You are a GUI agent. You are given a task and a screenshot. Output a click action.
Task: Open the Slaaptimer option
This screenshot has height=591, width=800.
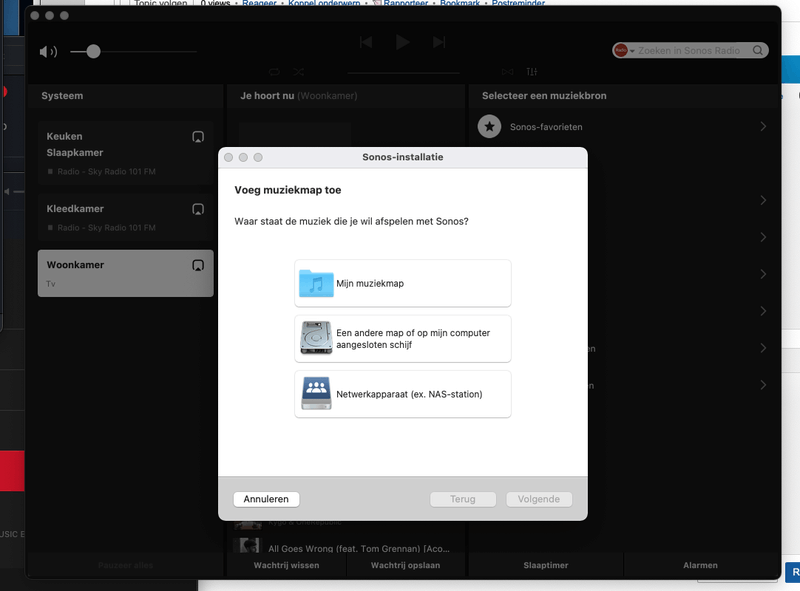click(546, 565)
